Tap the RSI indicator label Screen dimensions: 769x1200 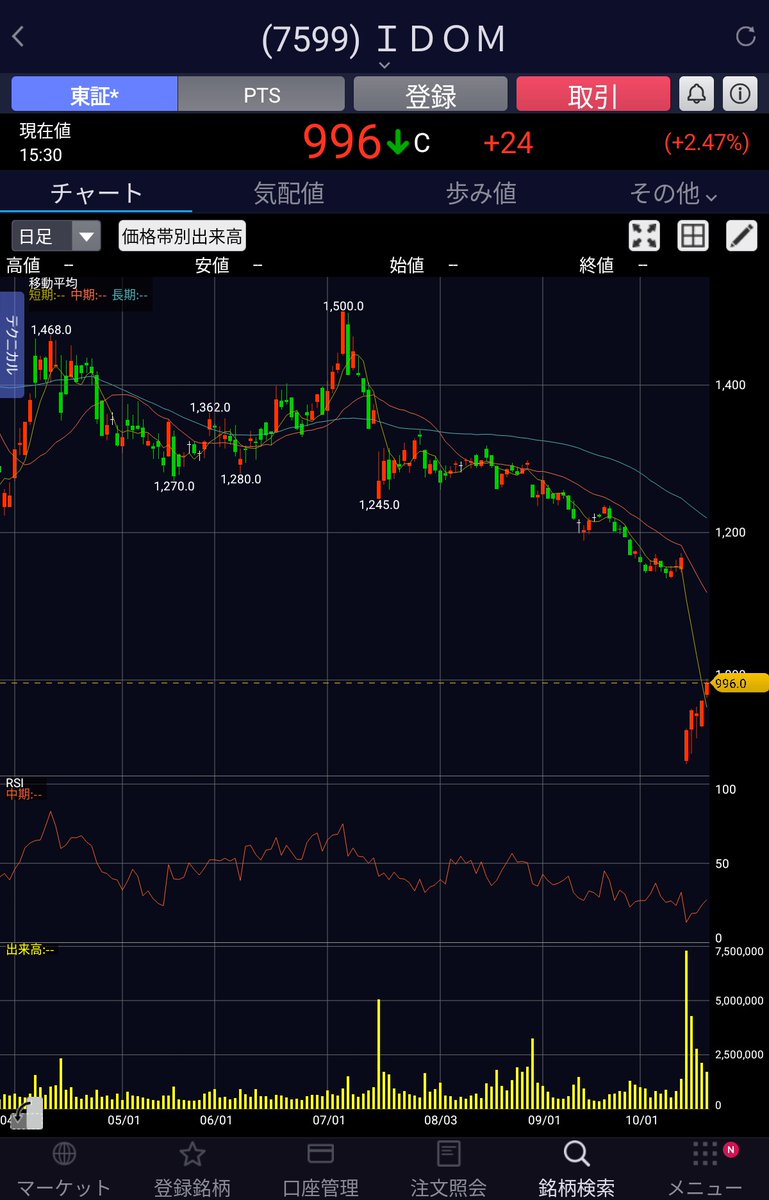(x=15, y=782)
